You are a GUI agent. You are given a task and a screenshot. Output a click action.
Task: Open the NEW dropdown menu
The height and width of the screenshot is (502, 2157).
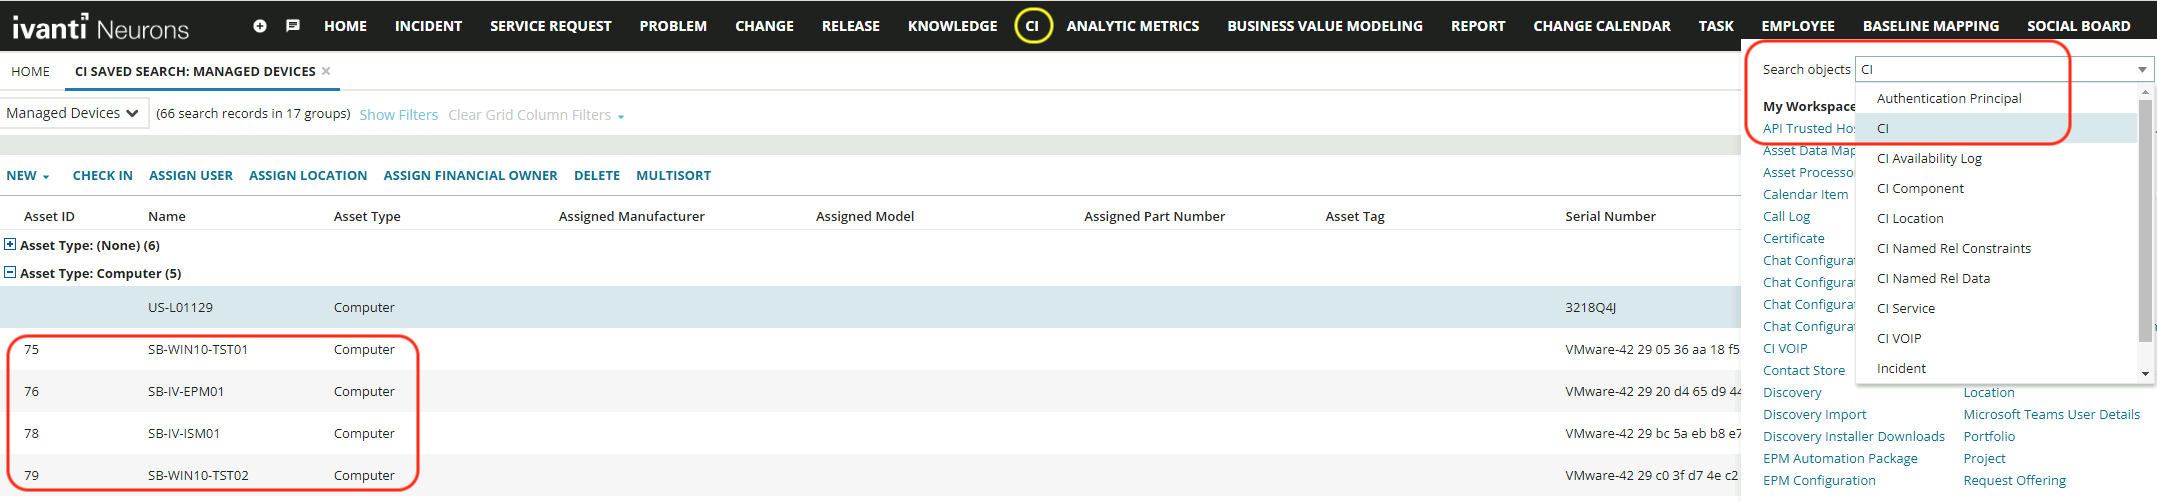tap(28, 175)
